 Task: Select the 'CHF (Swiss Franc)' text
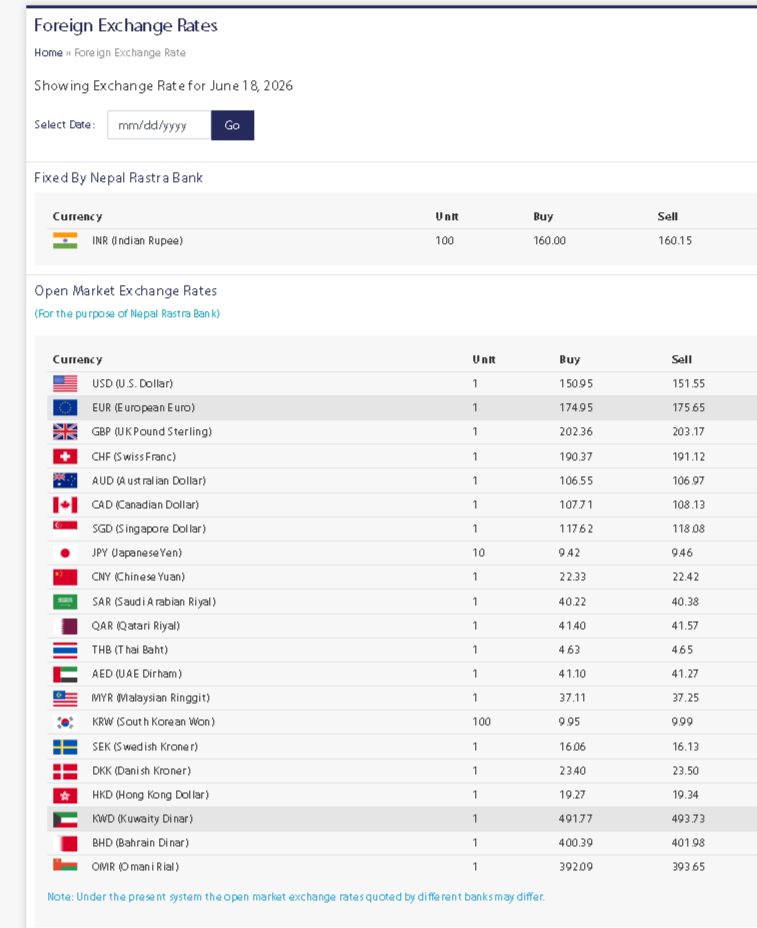pos(134,456)
